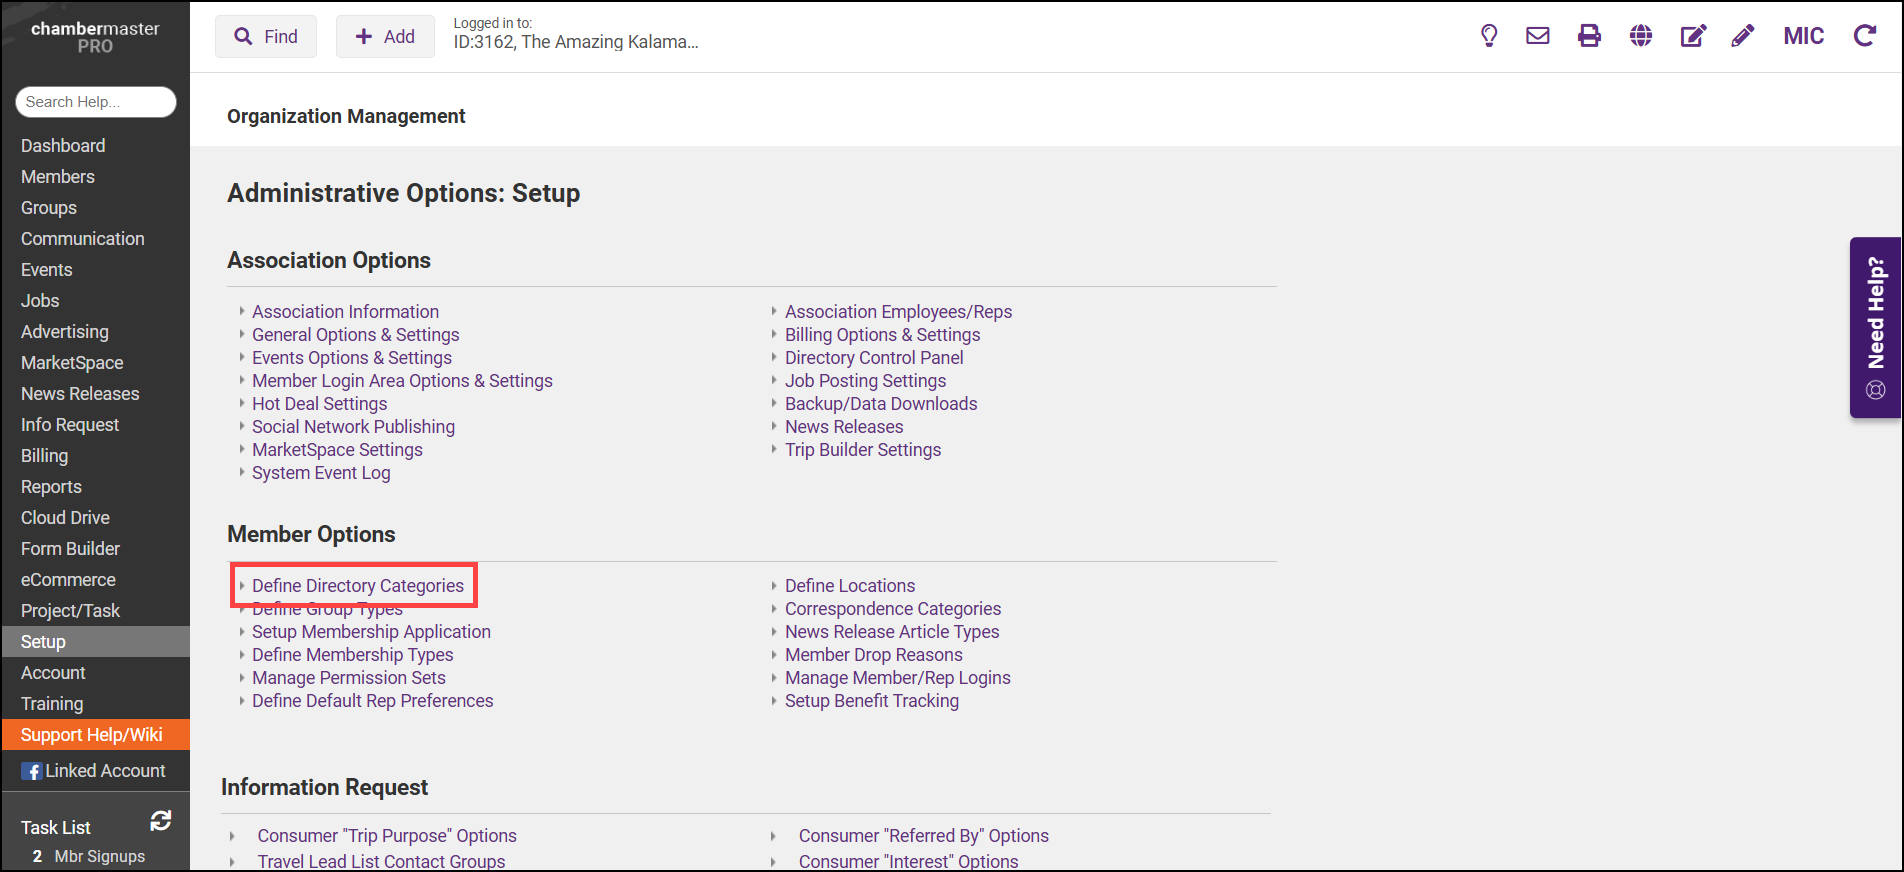1904x872 pixels.
Task: Click Billing Options & Settings link
Action: (882, 335)
